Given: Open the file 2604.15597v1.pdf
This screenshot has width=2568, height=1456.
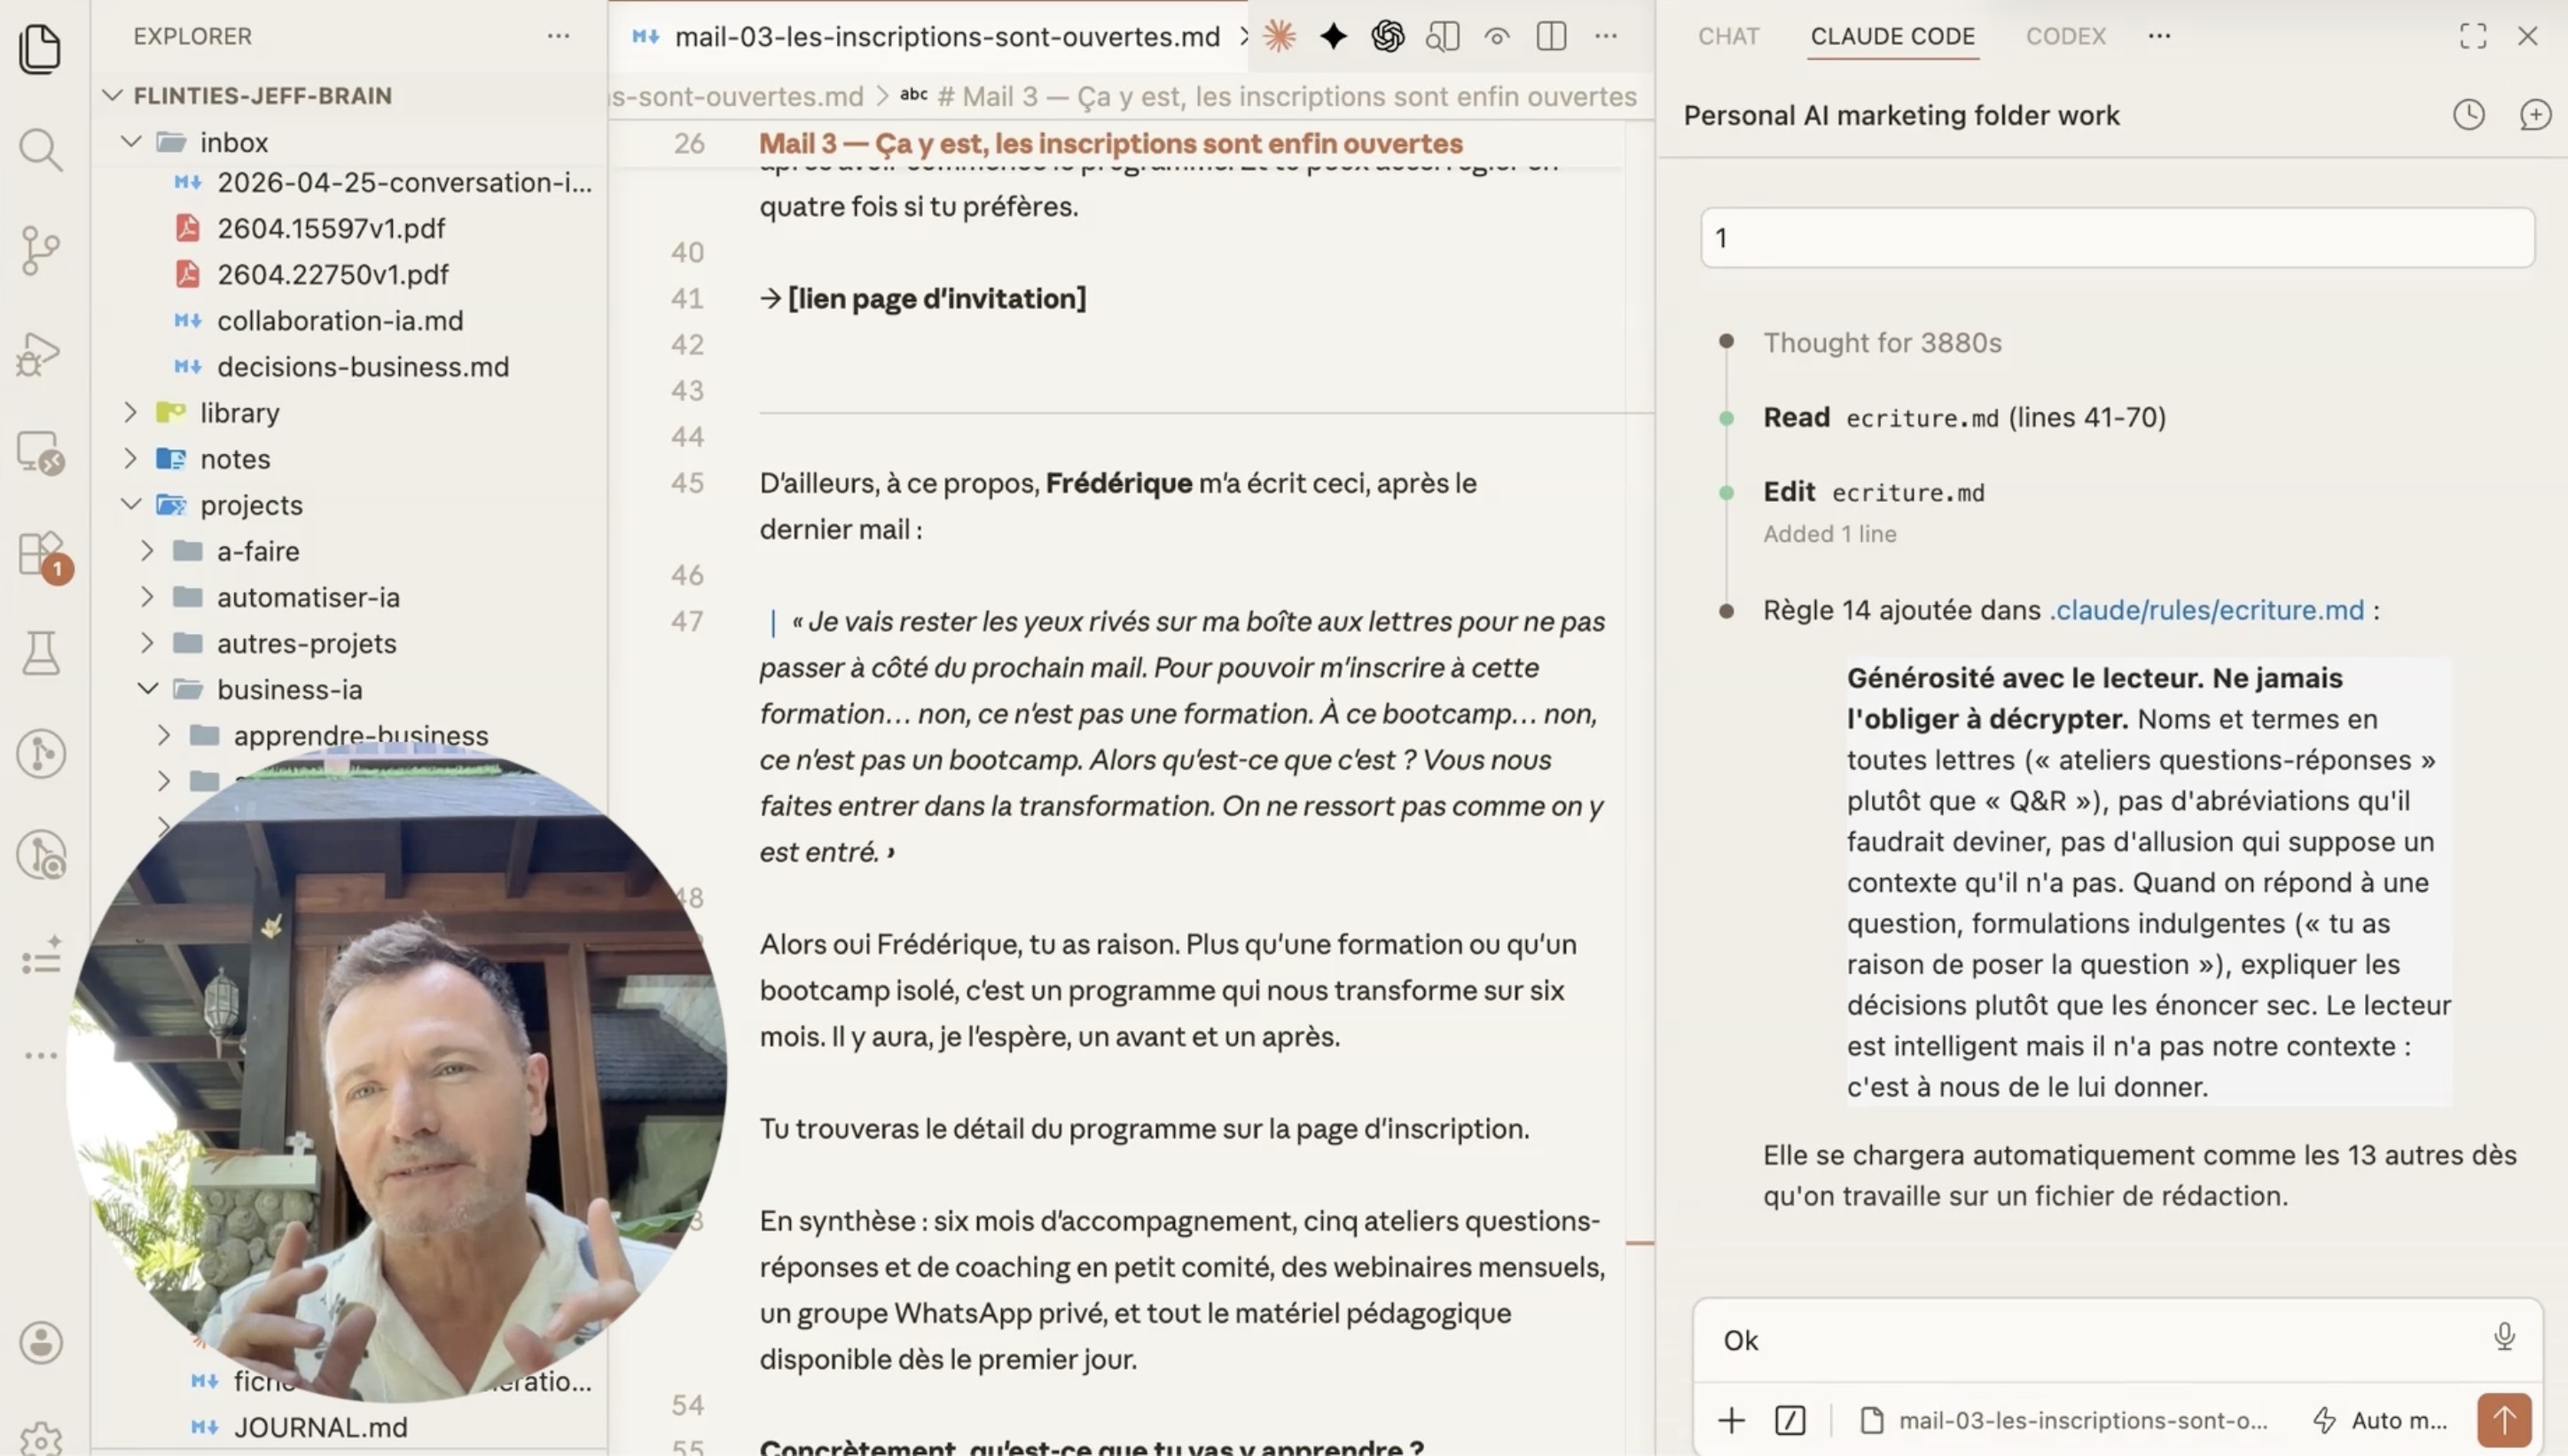Looking at the screenshot, I should [x=331, y=228].
